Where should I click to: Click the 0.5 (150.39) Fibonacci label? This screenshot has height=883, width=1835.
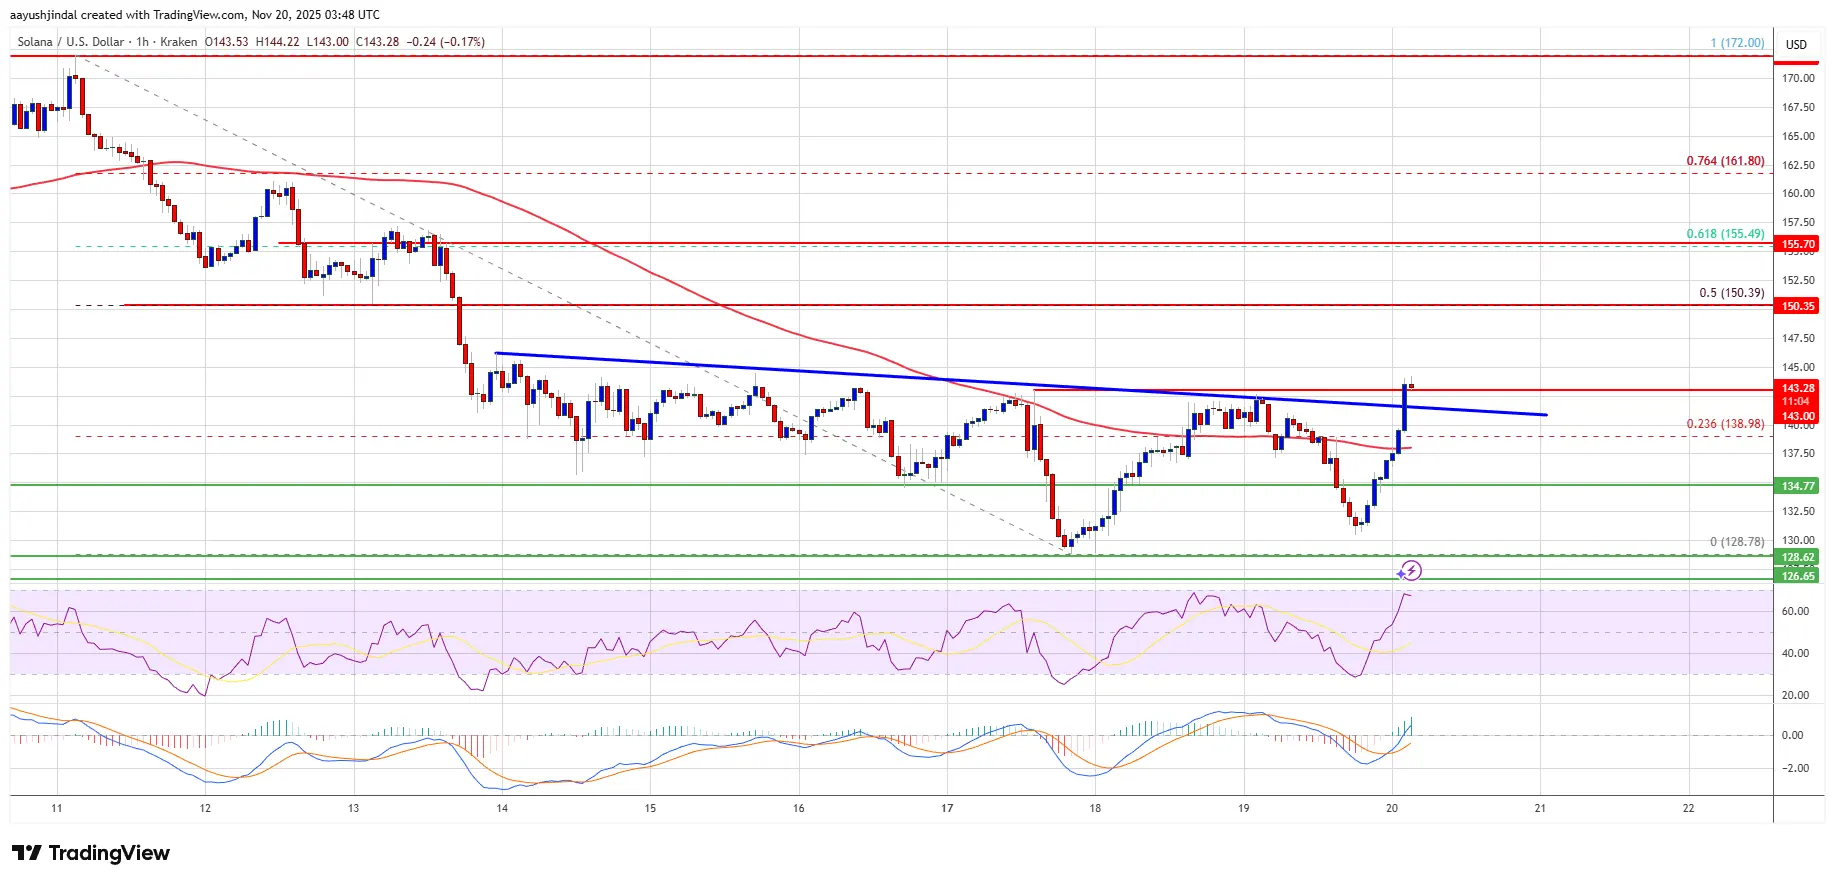click(x=1731, y=293)
